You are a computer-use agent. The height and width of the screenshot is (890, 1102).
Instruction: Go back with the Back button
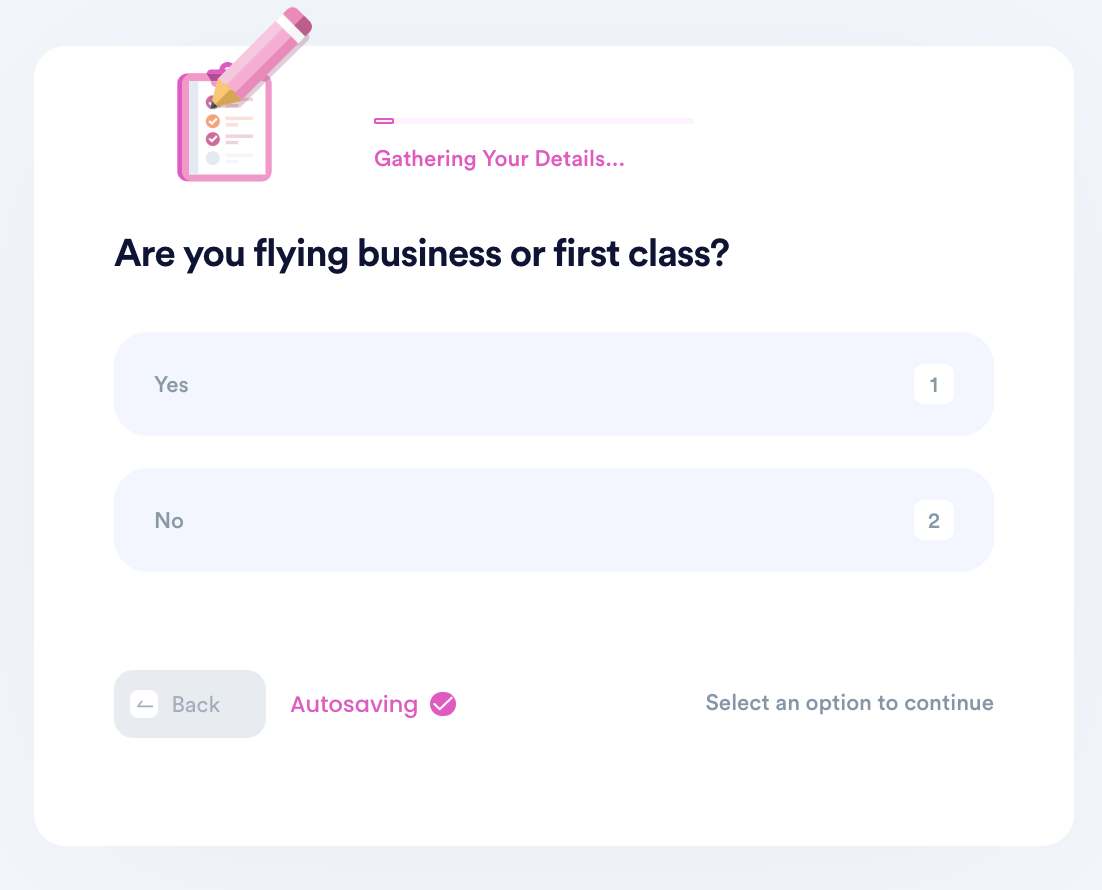click(x=190, y=704)
